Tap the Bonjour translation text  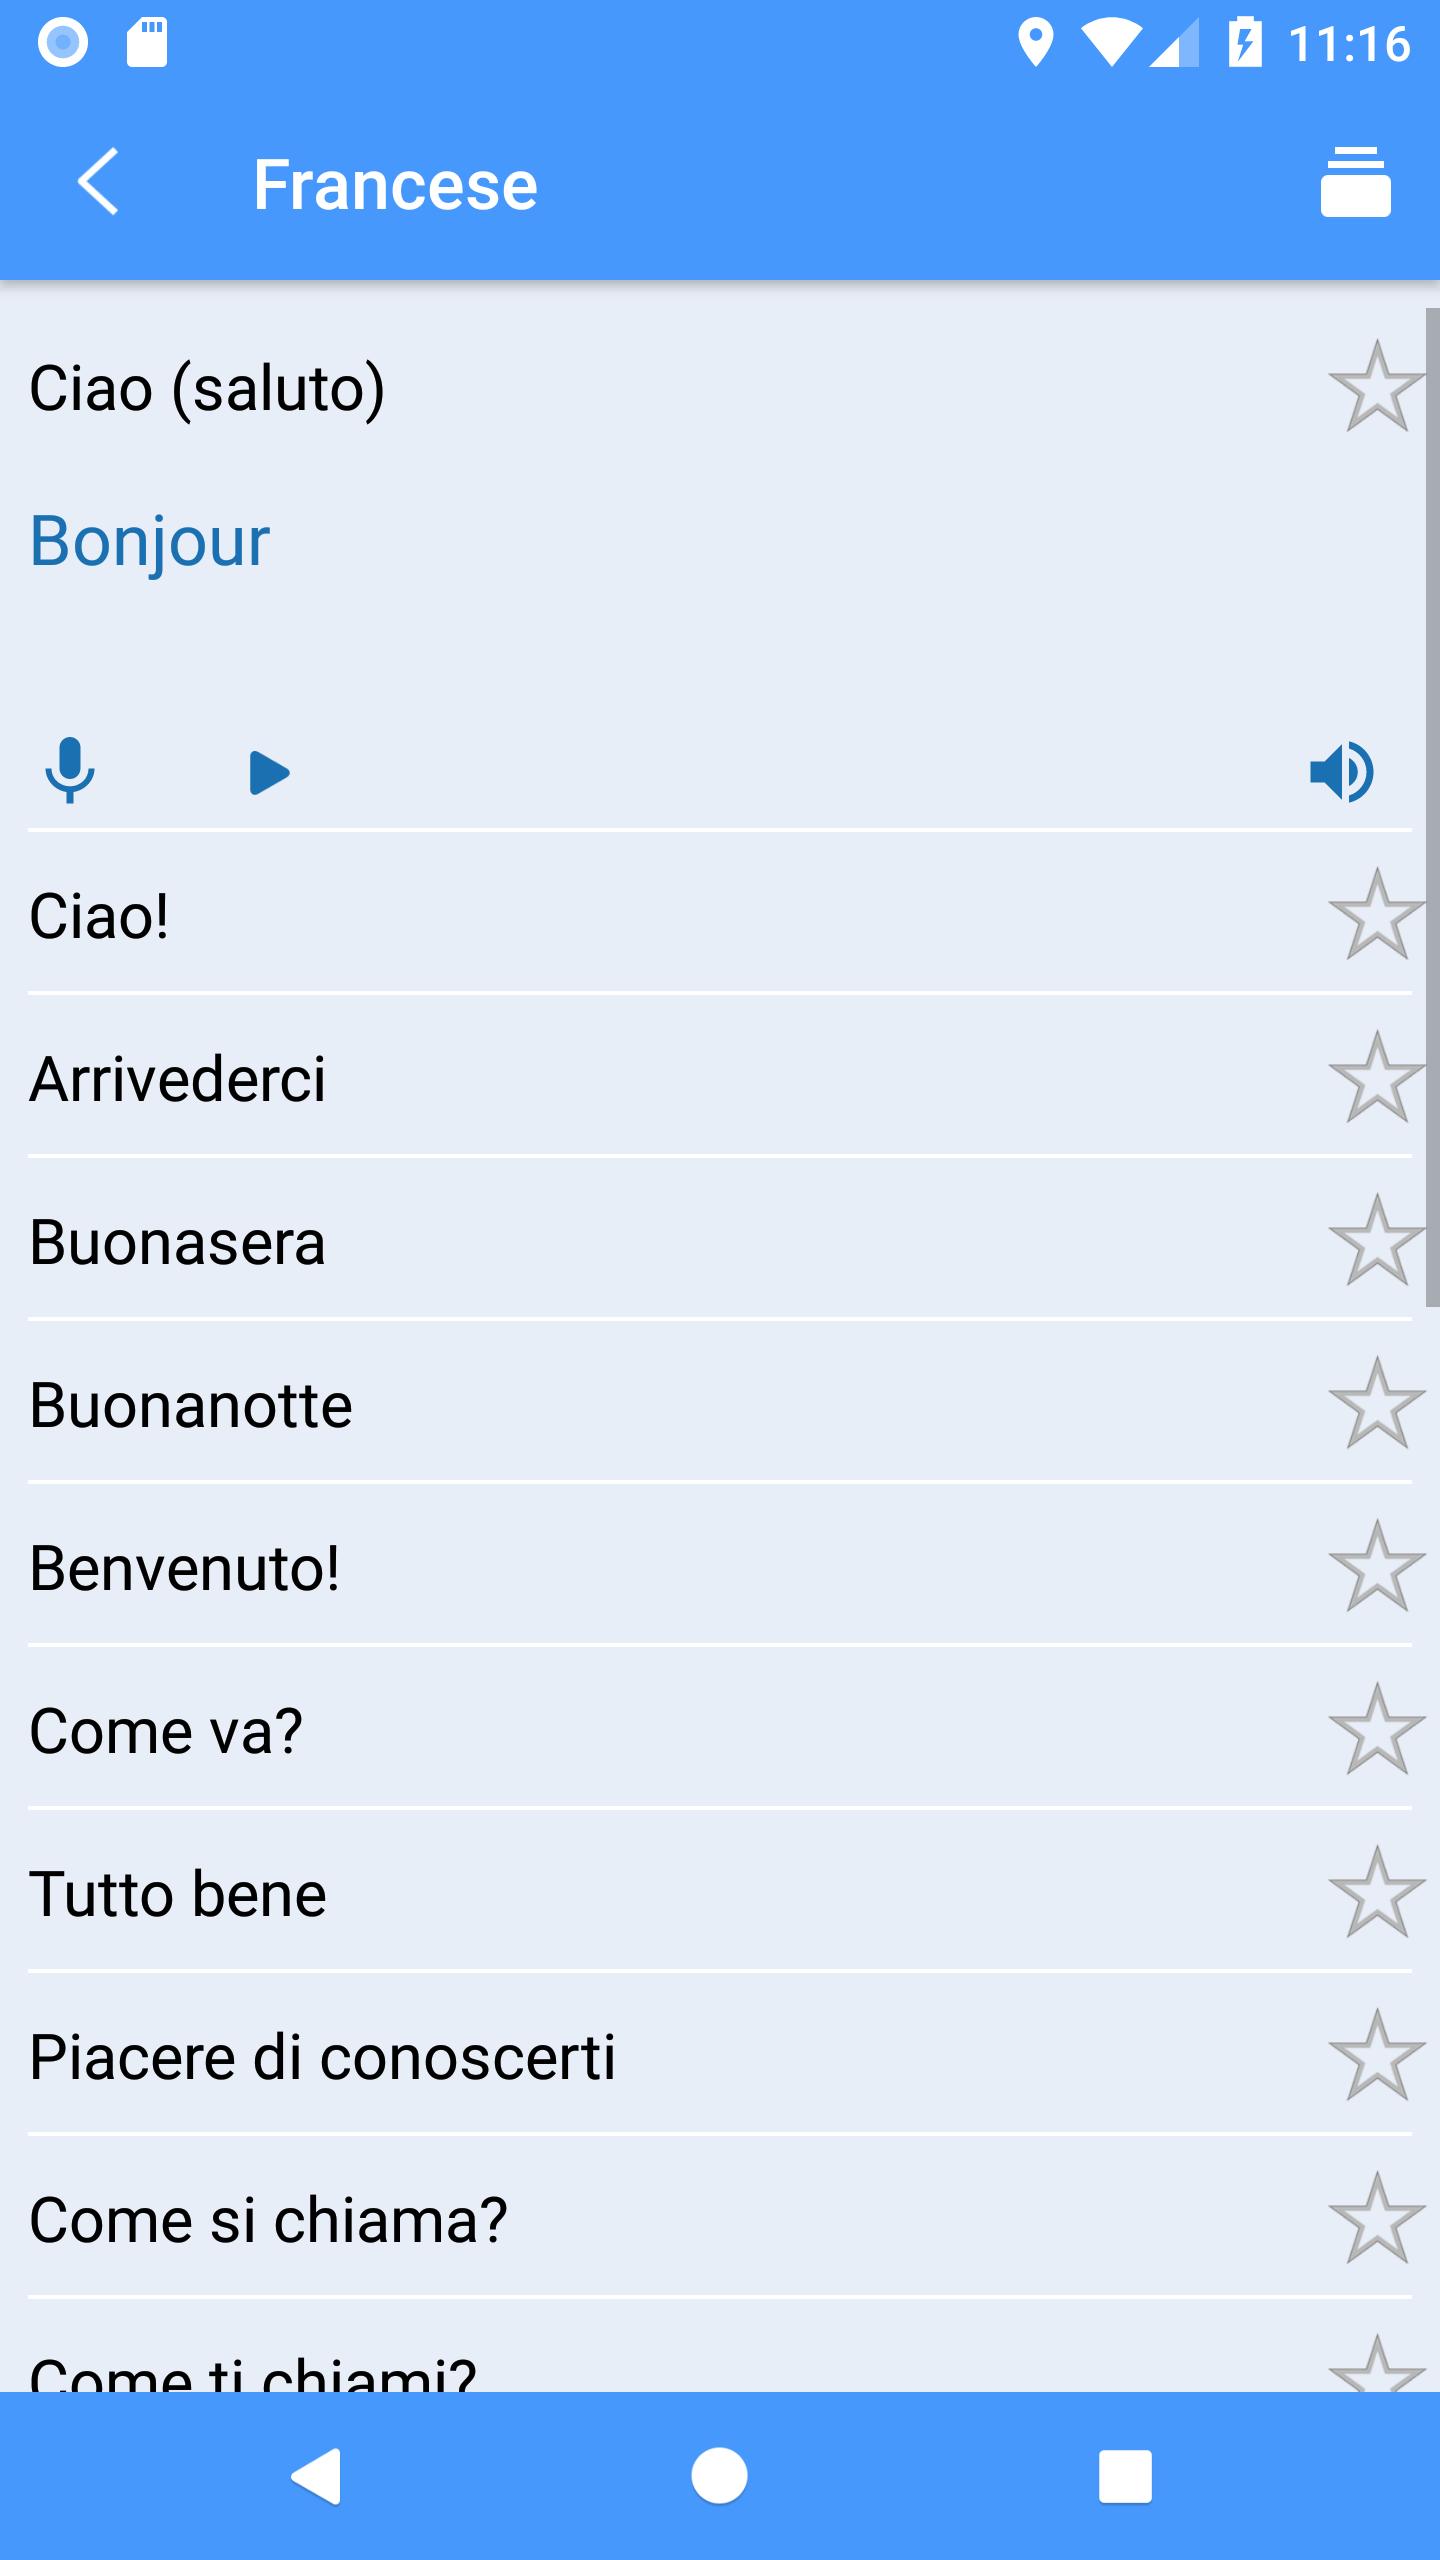point(150,541)
